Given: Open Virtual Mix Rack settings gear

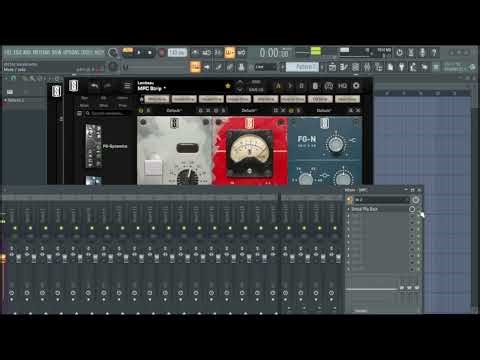Looking at the screenshot, I should [x=356, y=86].
